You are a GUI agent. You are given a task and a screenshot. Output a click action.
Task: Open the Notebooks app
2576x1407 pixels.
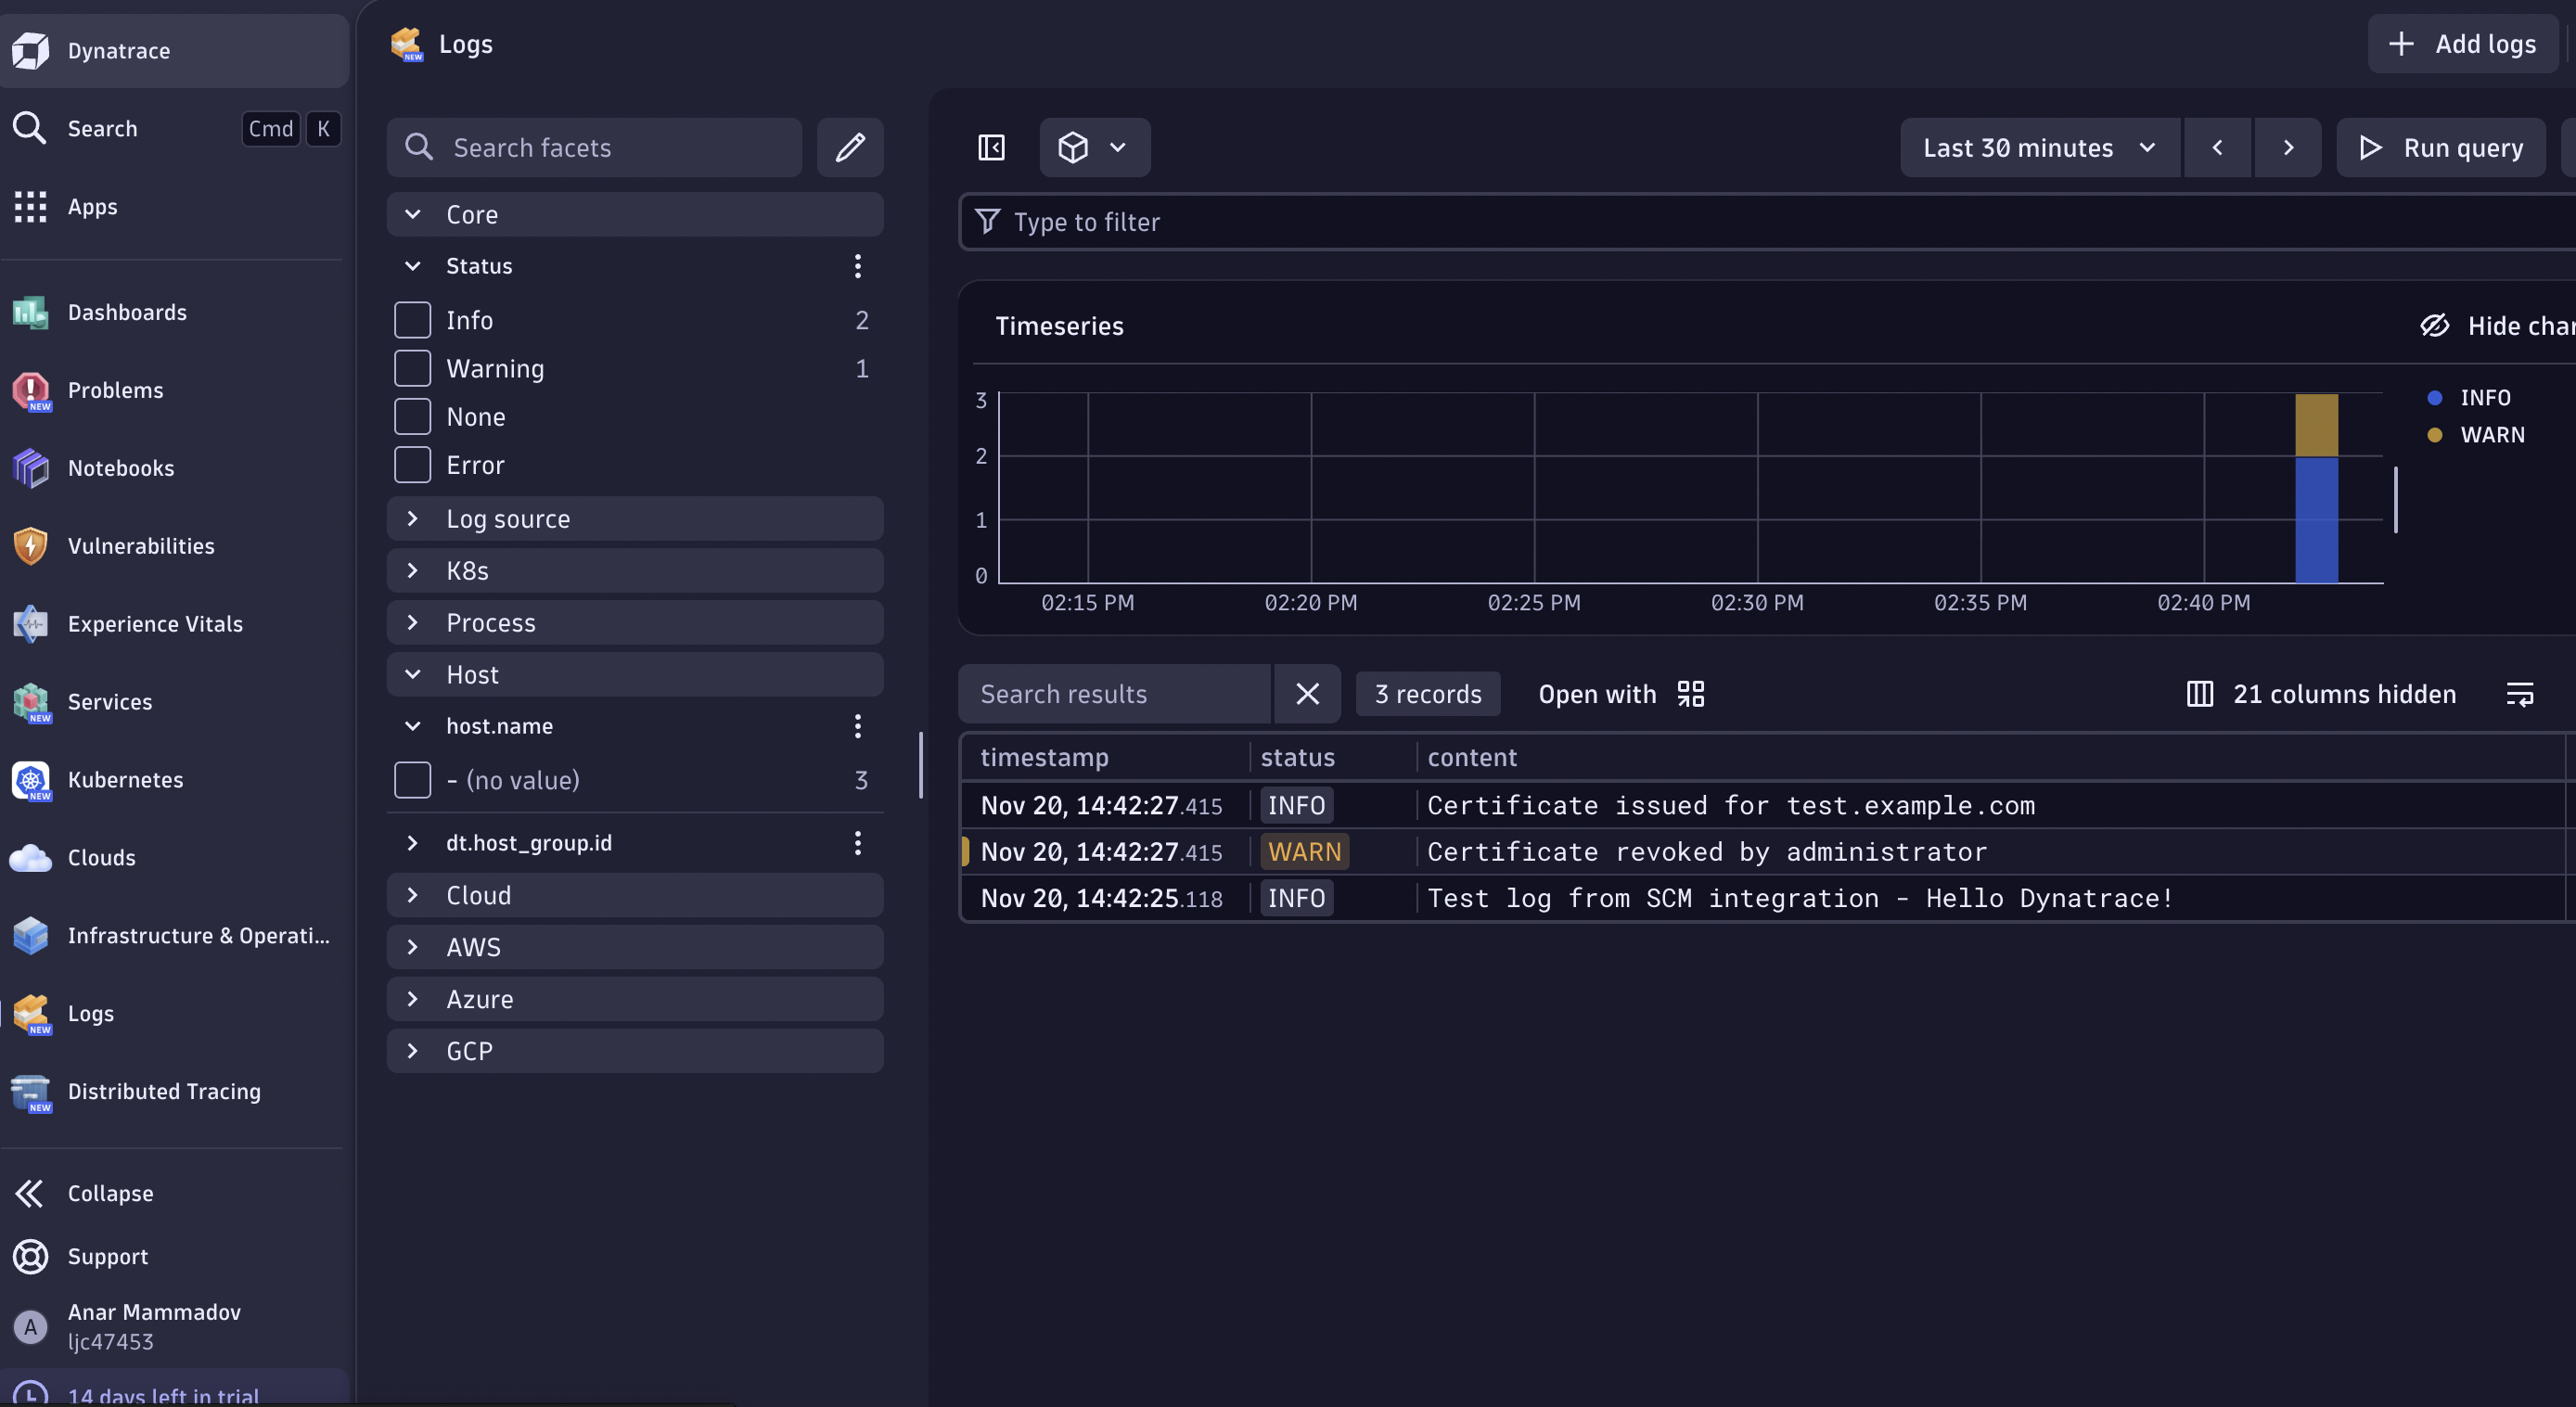coord(121,467)
